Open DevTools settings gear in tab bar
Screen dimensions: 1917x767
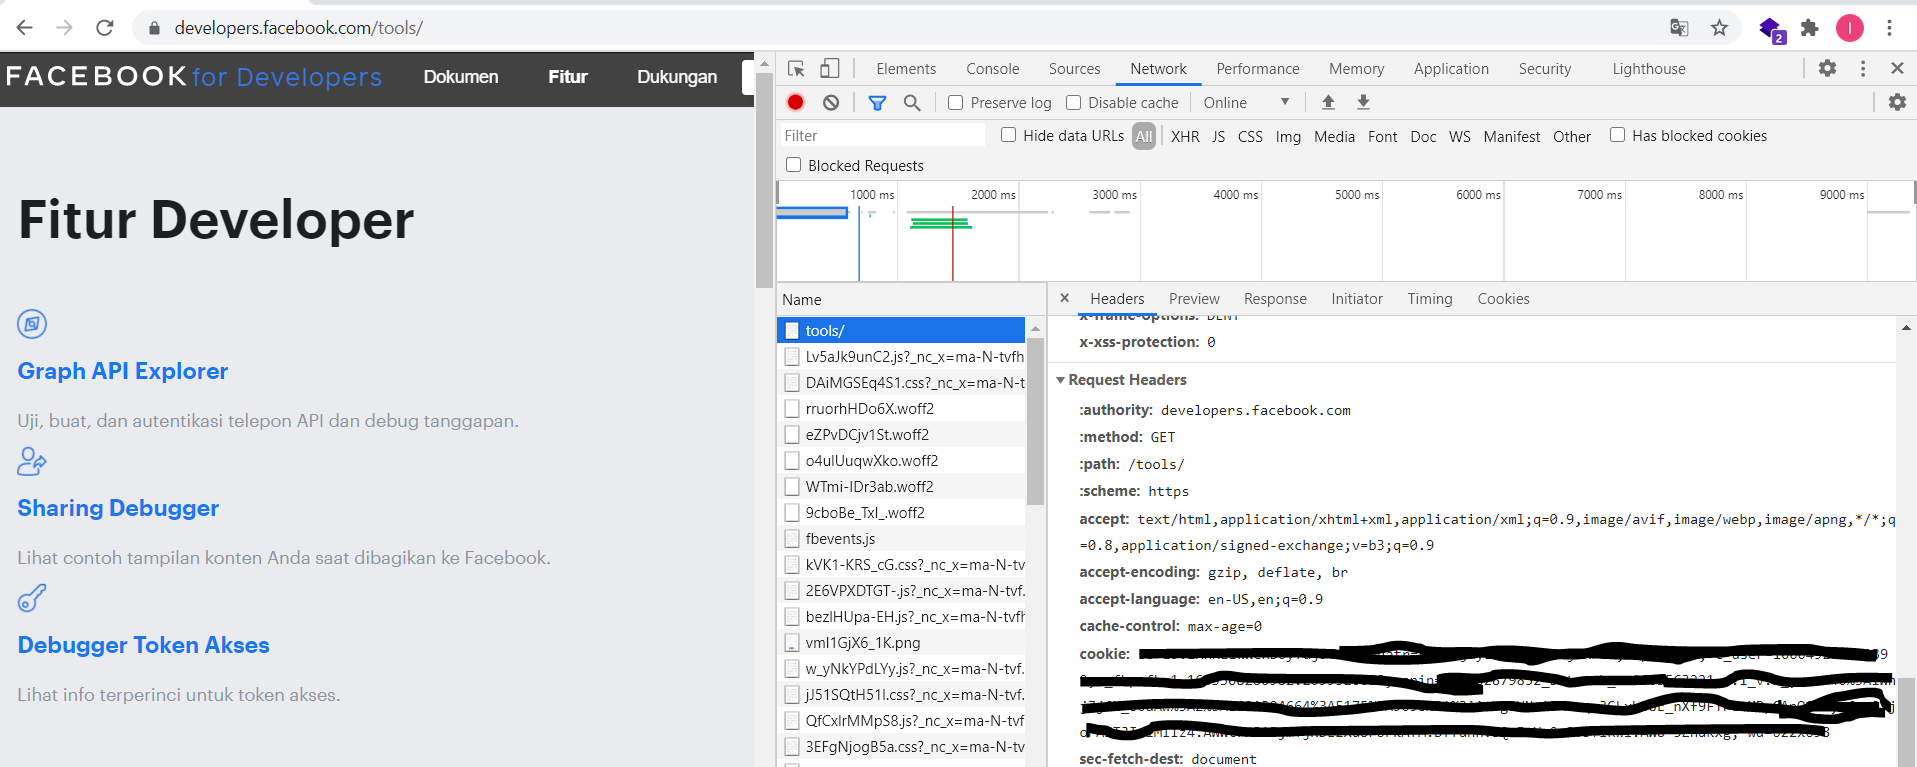point(1827,68)
